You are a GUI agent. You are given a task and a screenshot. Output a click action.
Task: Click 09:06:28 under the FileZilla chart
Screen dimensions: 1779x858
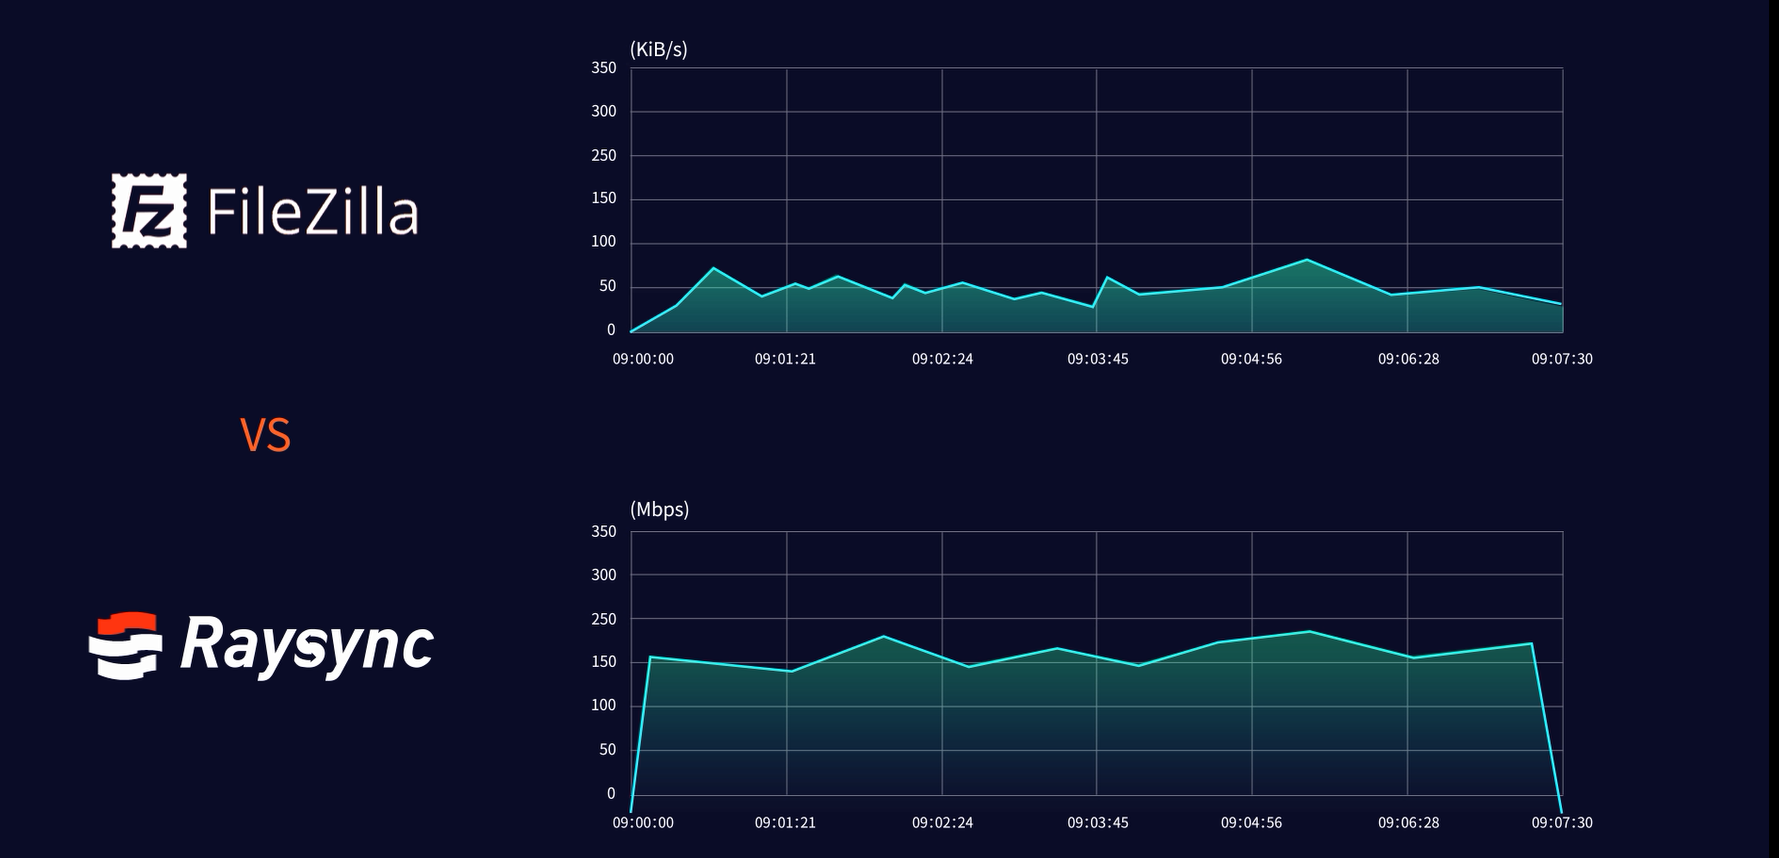pos(1409,359)
